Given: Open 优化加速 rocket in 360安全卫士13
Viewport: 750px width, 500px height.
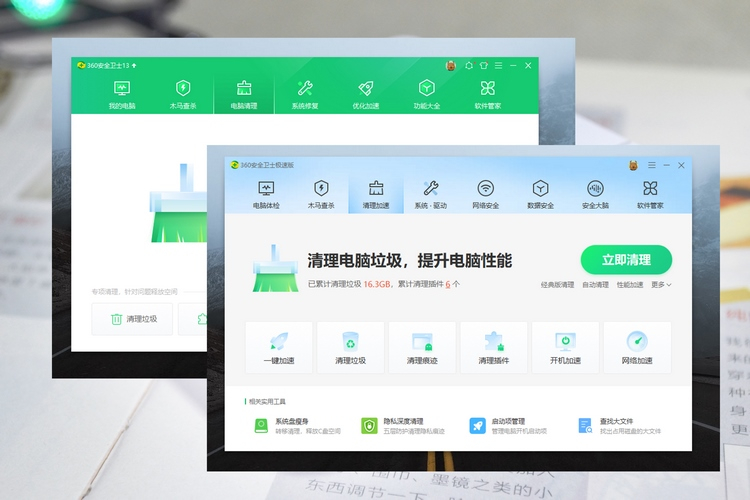Looking at the screenshot, I should pyautogui.click(x=366, y=95).
